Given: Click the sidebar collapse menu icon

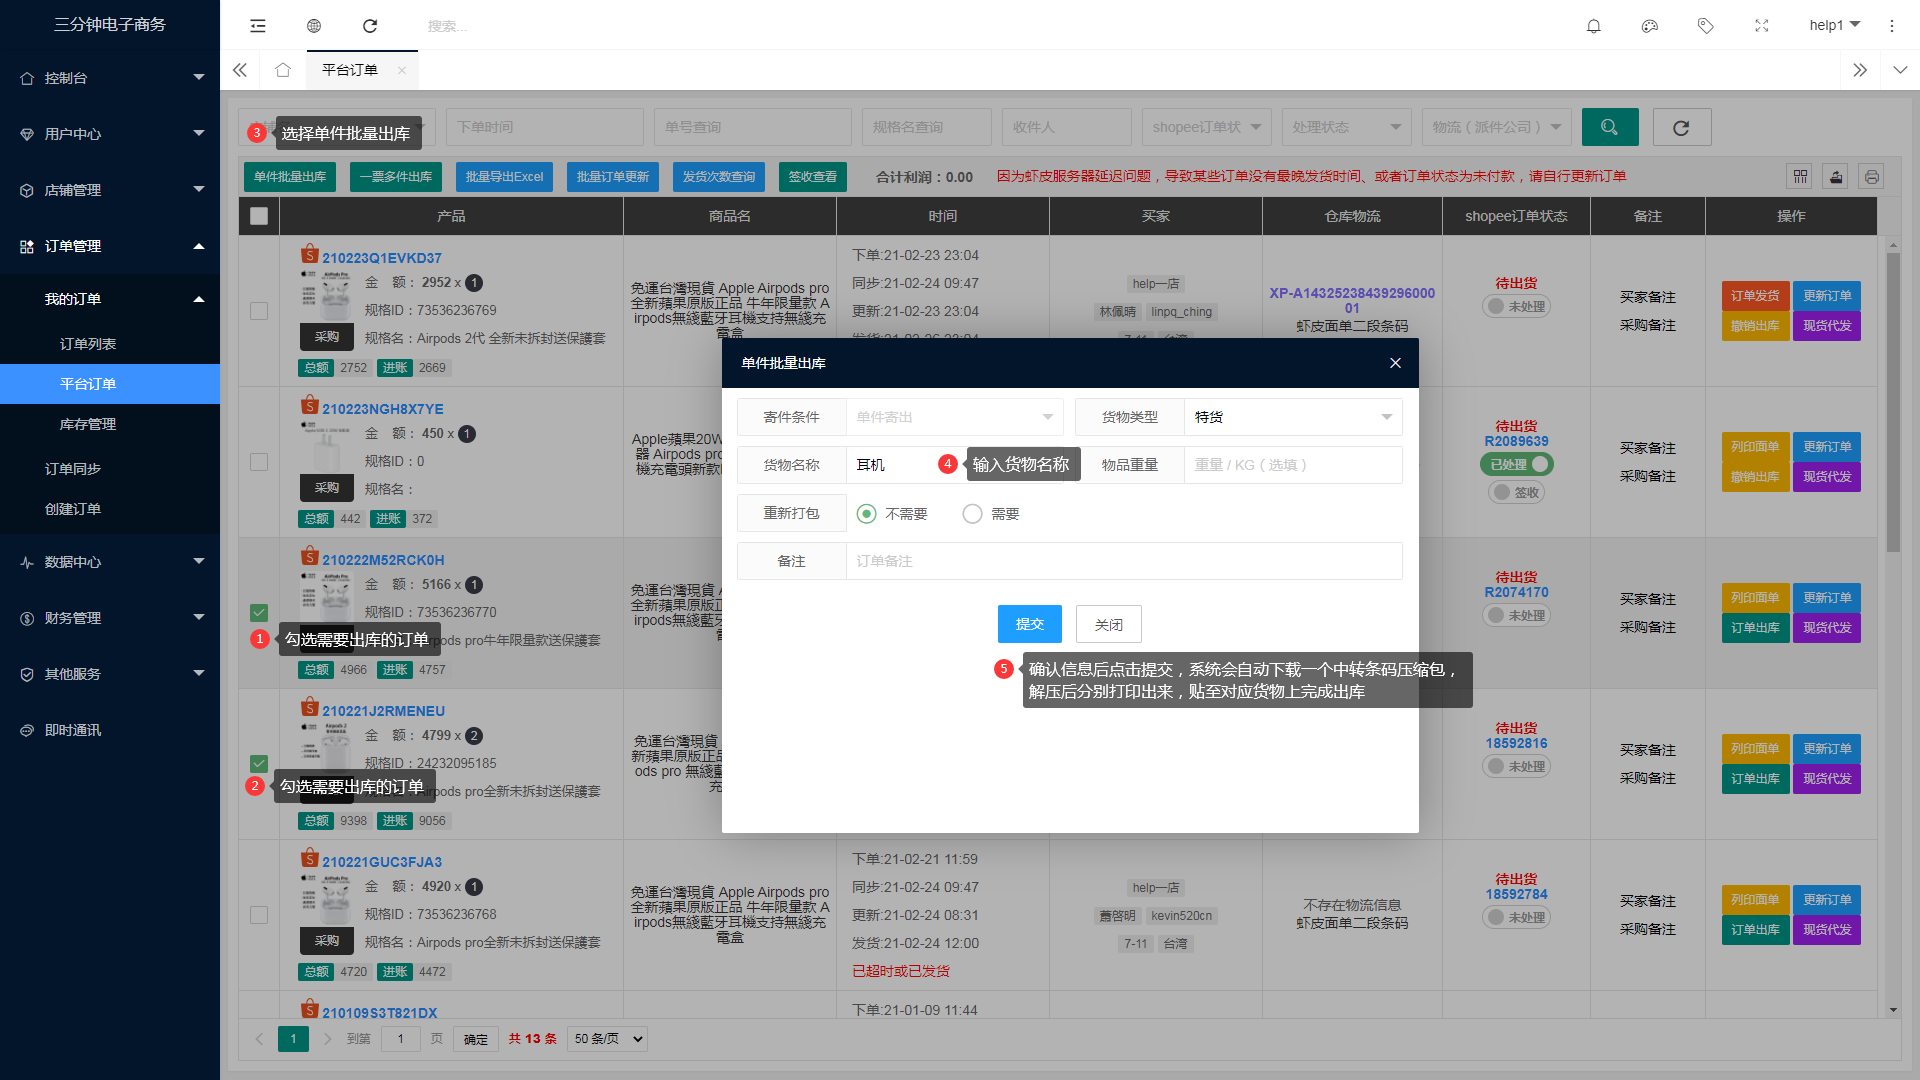Looking at the screenshot, I should tap(258, 26).
